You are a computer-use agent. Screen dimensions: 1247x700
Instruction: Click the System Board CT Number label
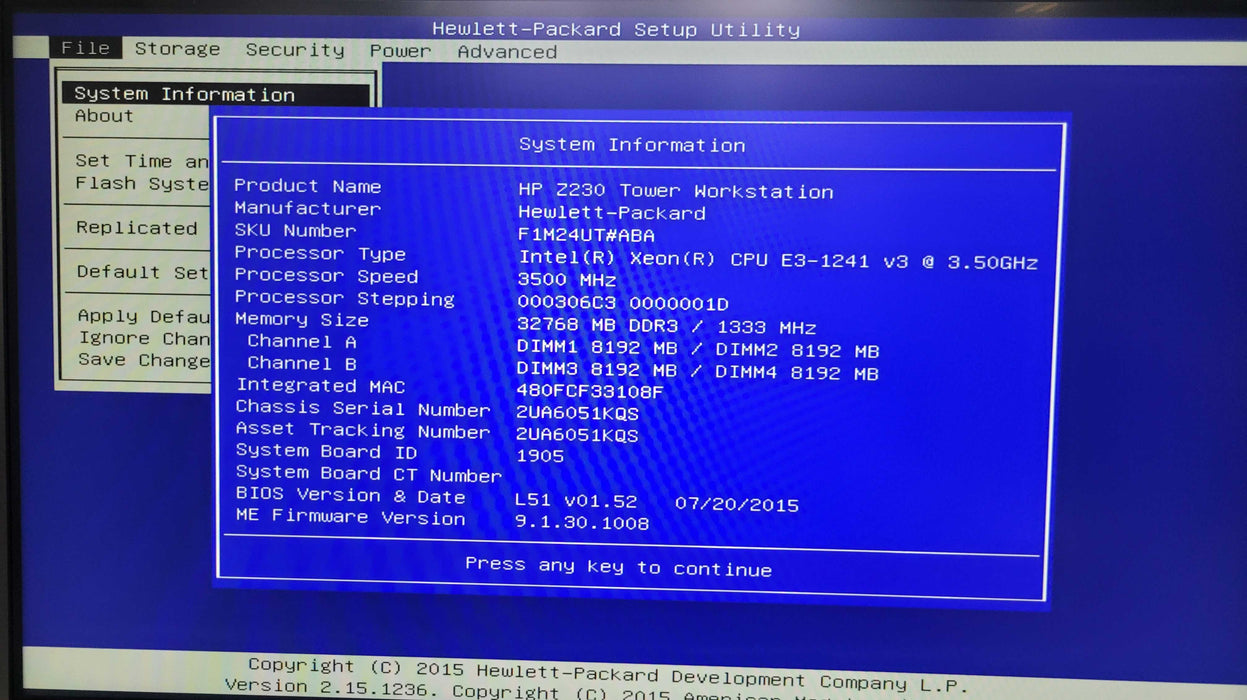pos(369,474)
